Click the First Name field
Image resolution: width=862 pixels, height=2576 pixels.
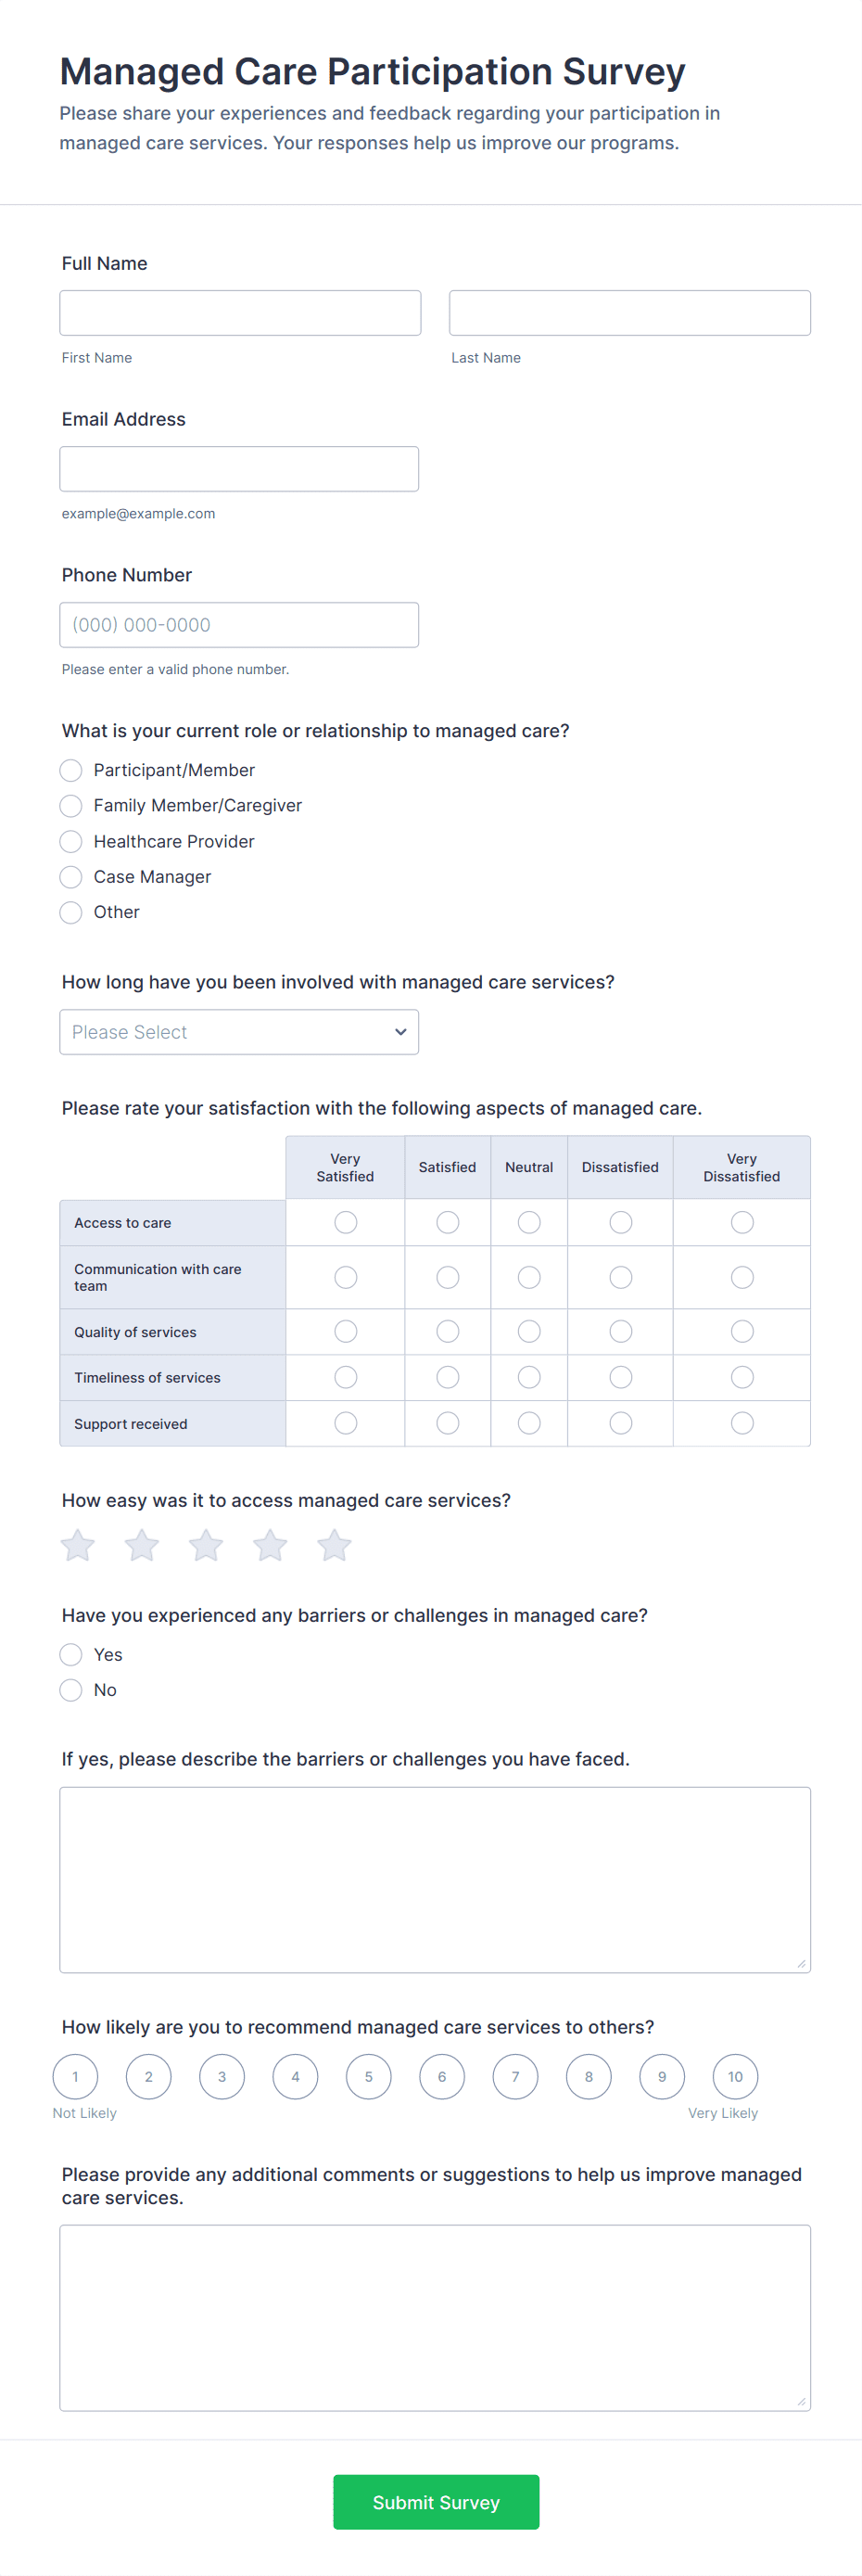[240, 313]
